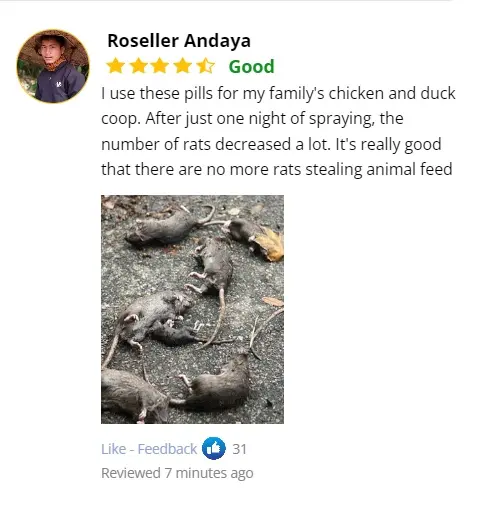Open Roseller Andaya's profile picture

click(53, 66)
